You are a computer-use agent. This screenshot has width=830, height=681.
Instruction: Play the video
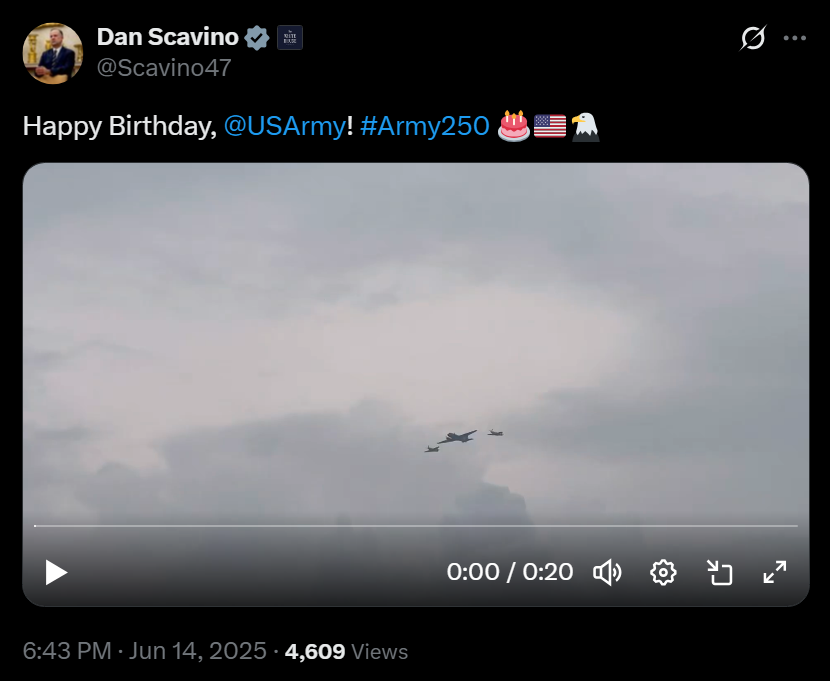[x=56, y=572]
